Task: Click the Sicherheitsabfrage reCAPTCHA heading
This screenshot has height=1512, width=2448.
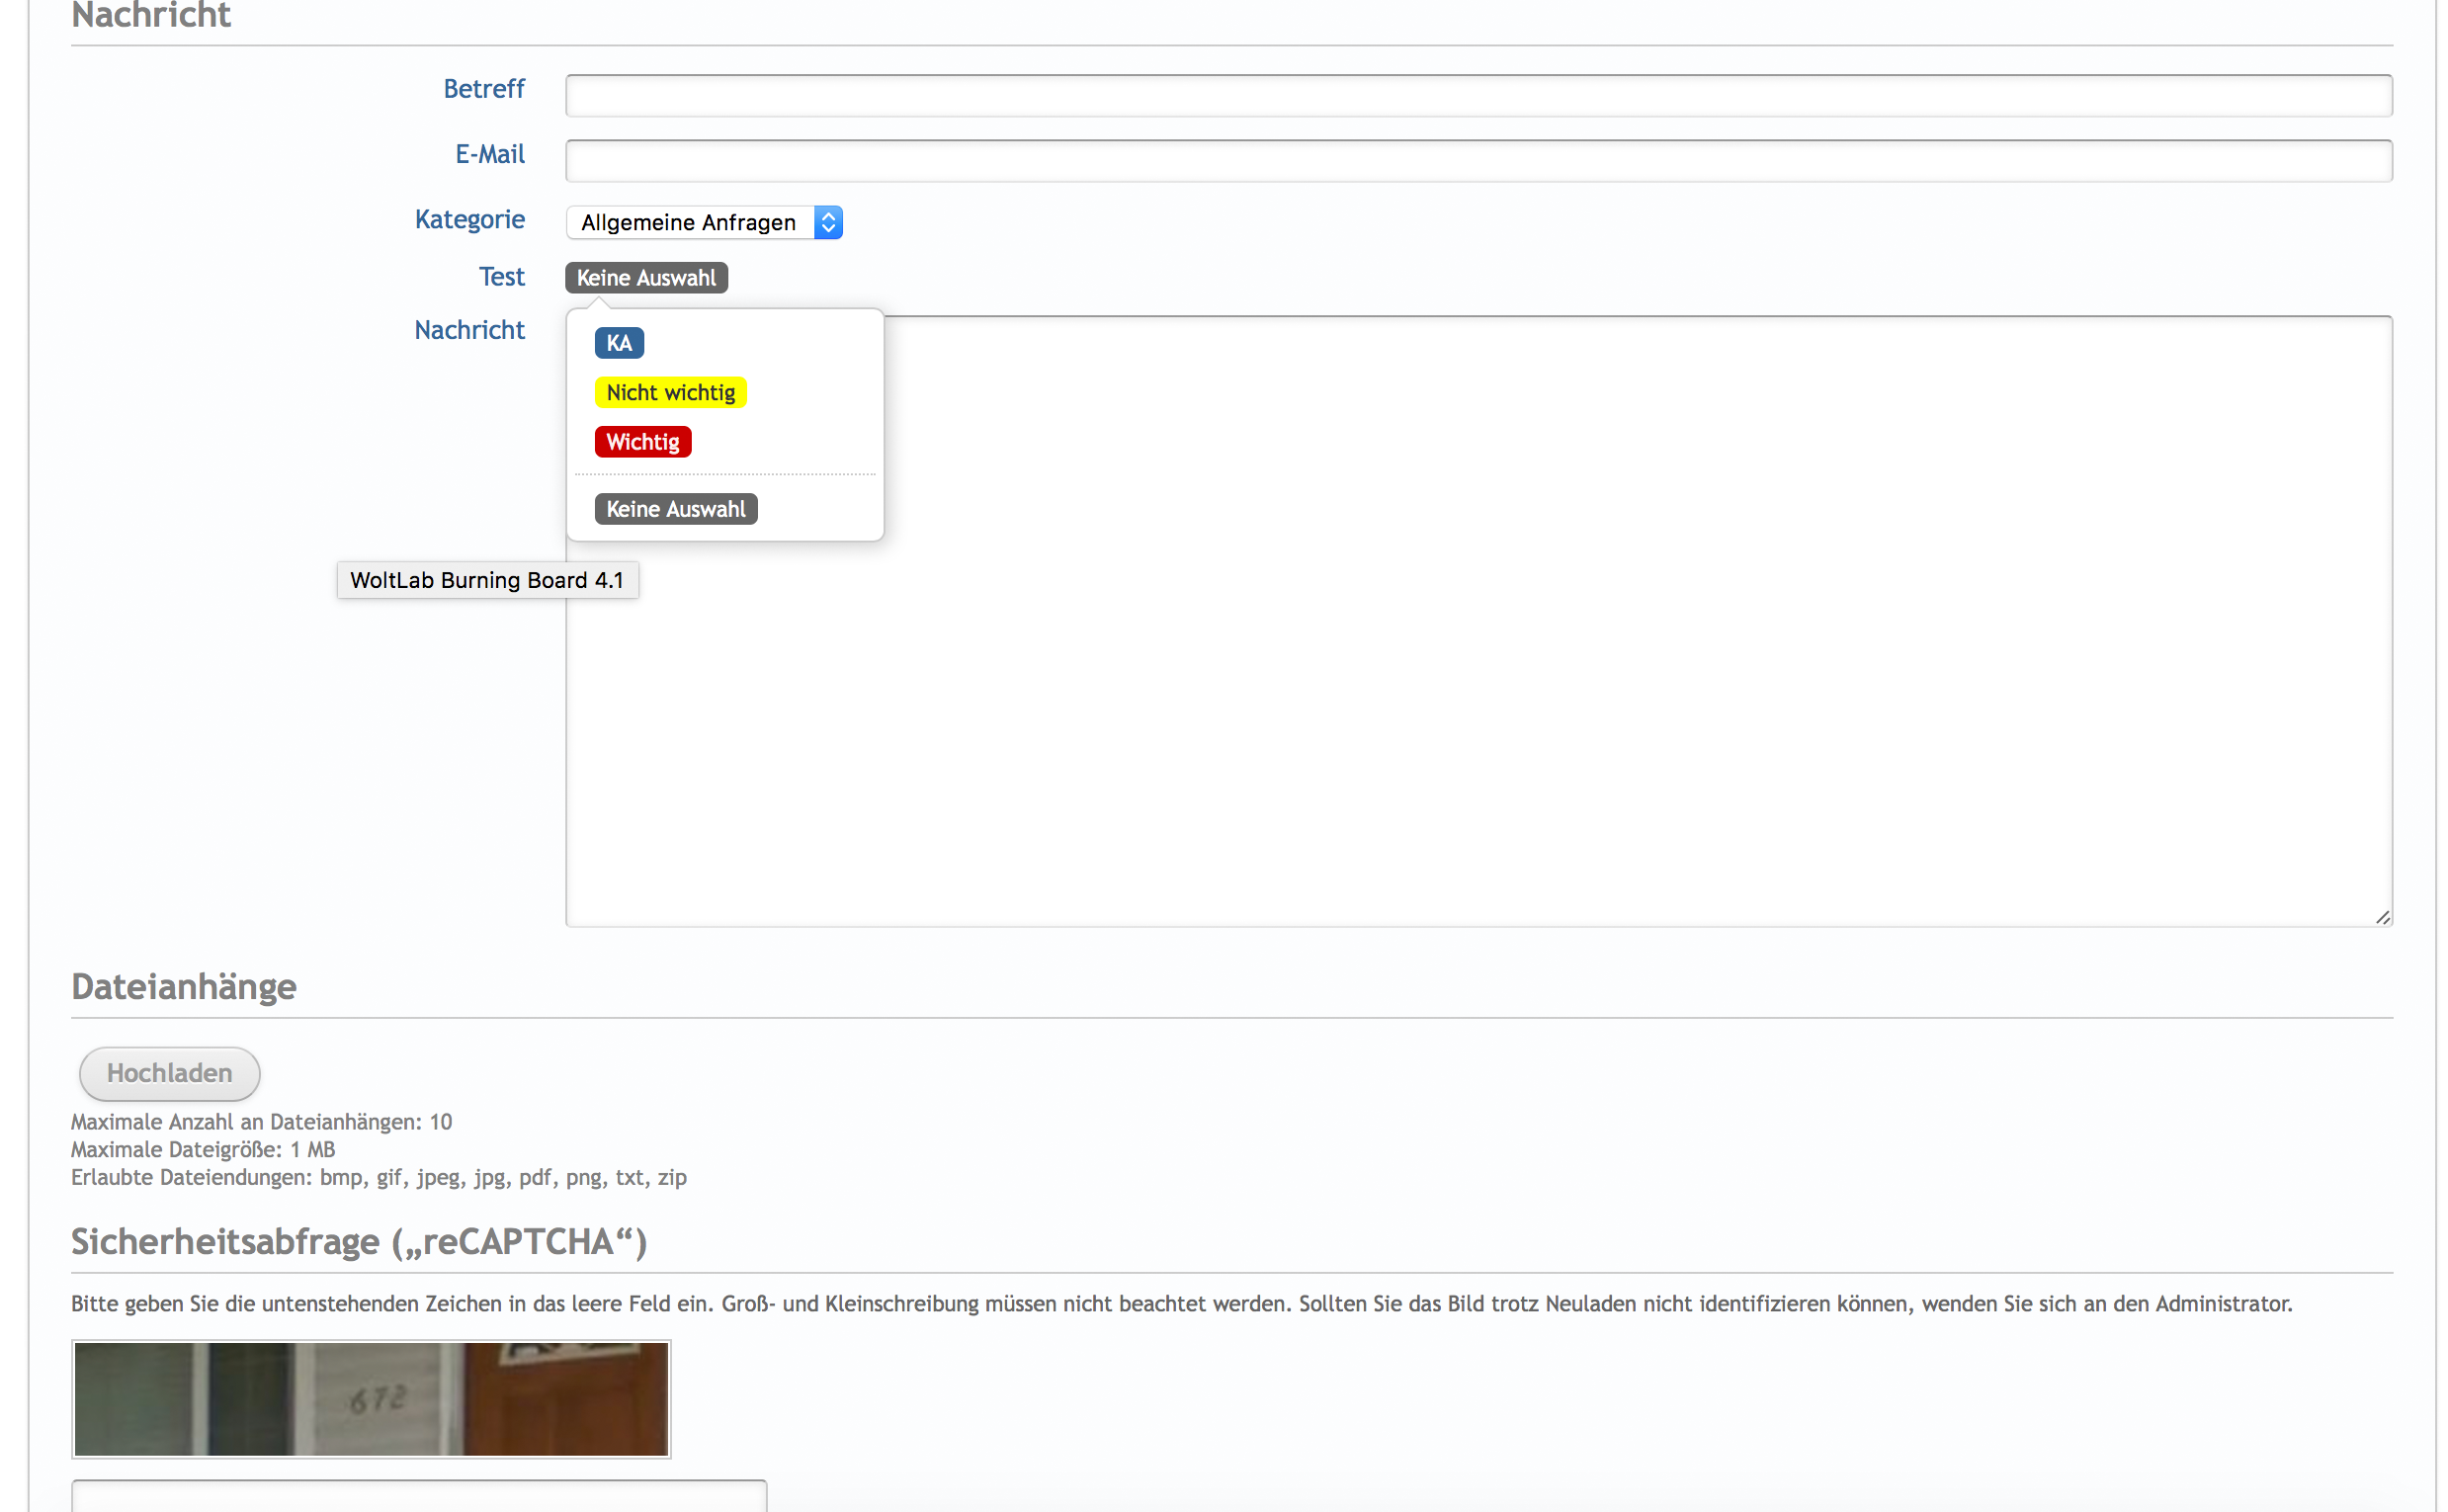Action: [x=359, y=1242]
